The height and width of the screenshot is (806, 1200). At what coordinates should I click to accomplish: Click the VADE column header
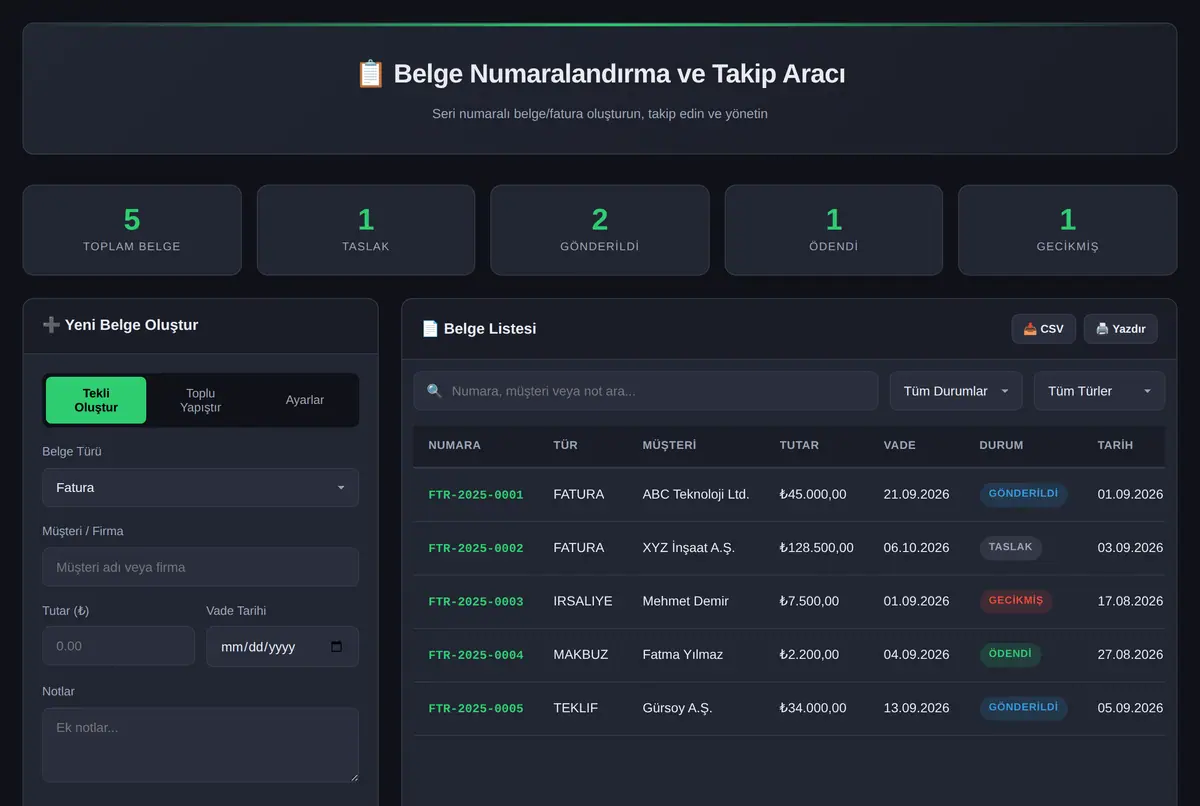tap(900, 445)
